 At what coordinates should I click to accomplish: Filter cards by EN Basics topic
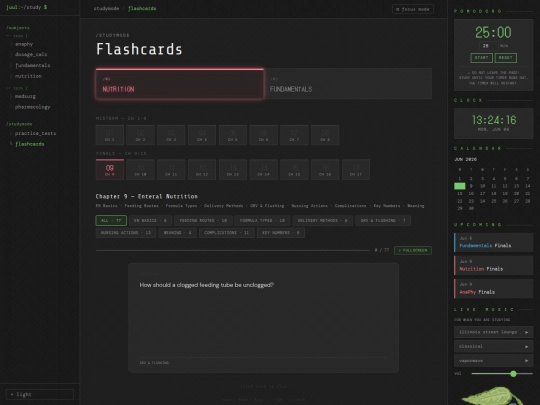point(150,220)
